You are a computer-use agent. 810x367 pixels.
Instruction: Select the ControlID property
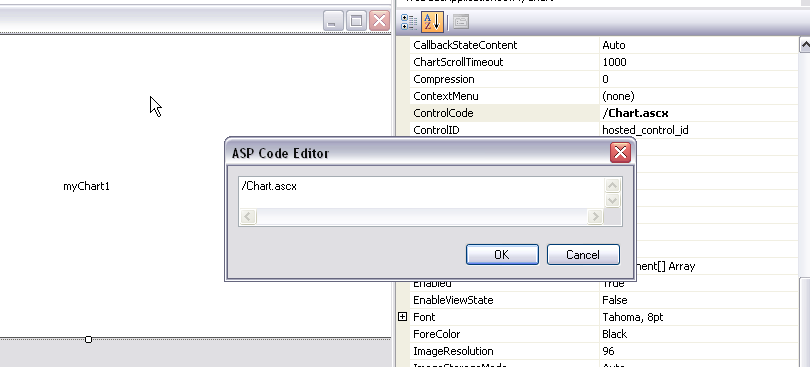click(437, 130)
